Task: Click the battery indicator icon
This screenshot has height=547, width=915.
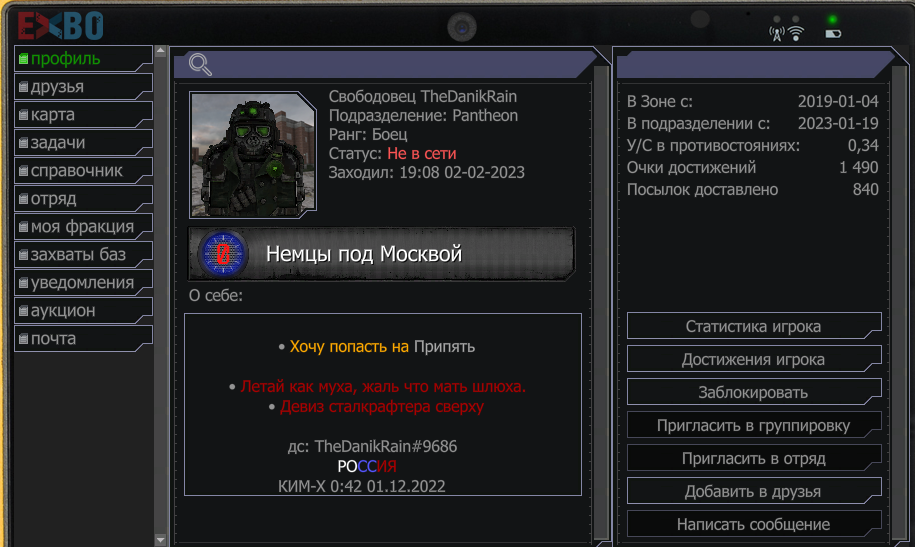Action: 833,34
